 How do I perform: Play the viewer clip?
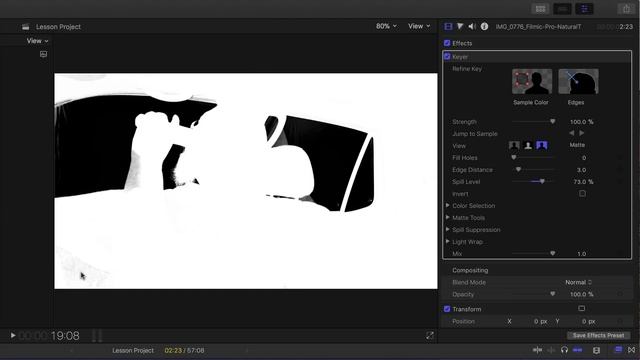click(x=13, y=336)
